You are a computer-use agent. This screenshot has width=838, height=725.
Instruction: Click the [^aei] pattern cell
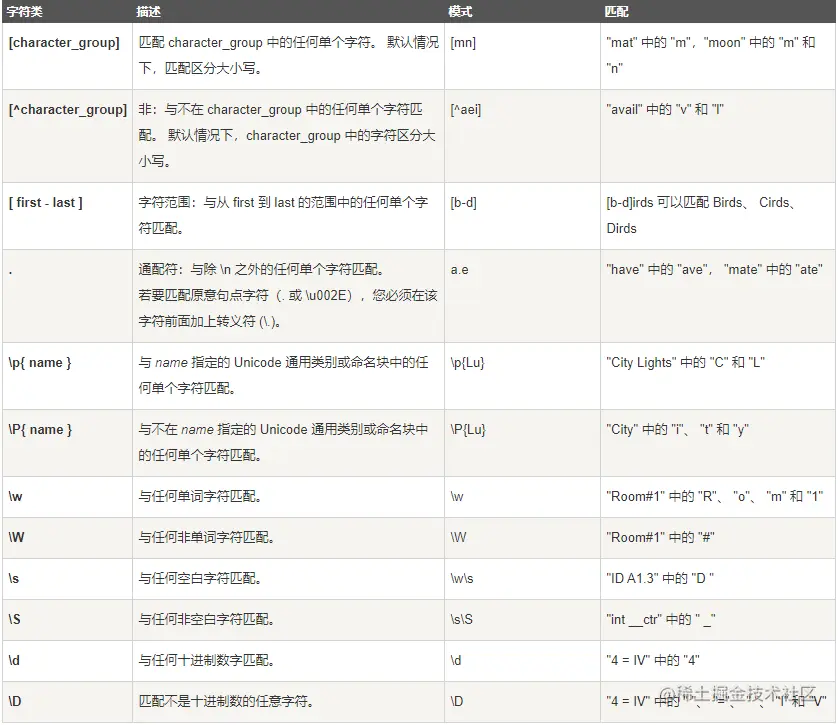[x=522, y=136]
